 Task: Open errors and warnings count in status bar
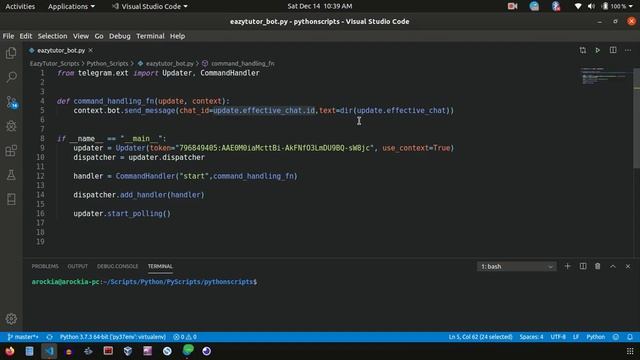pyautogui.click(x=185, y=337)
